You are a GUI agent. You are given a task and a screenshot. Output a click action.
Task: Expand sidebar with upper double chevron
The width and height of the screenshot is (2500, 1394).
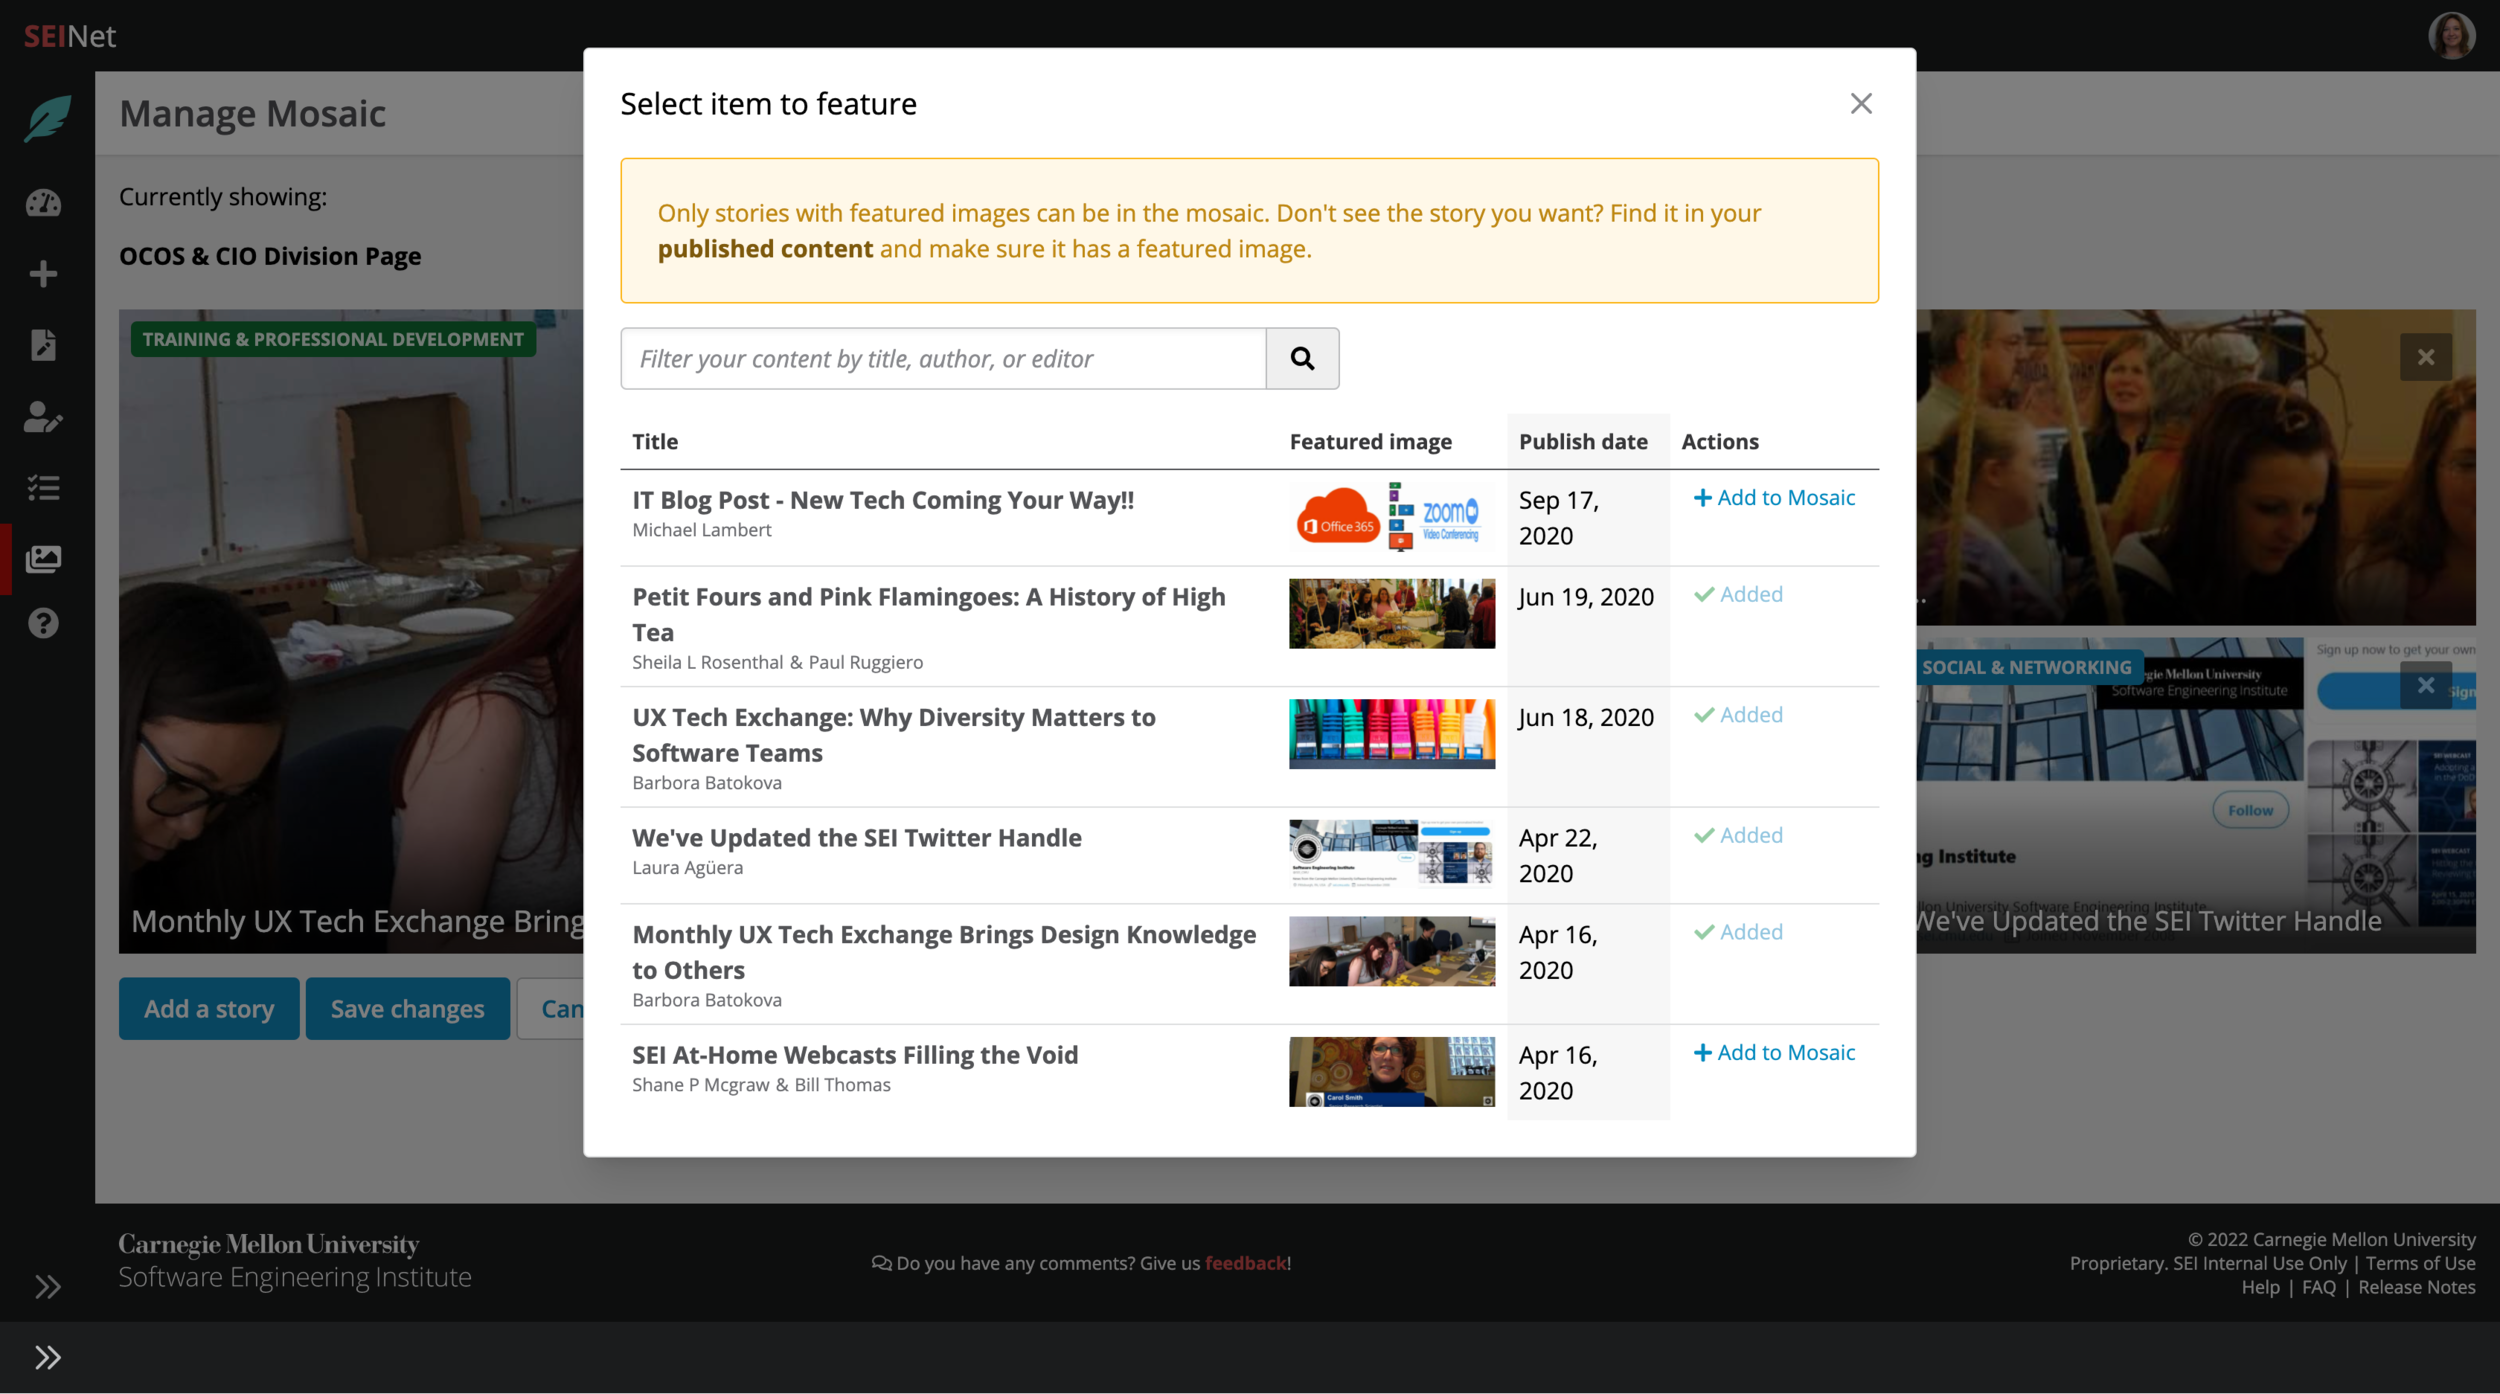(47, 1287)
